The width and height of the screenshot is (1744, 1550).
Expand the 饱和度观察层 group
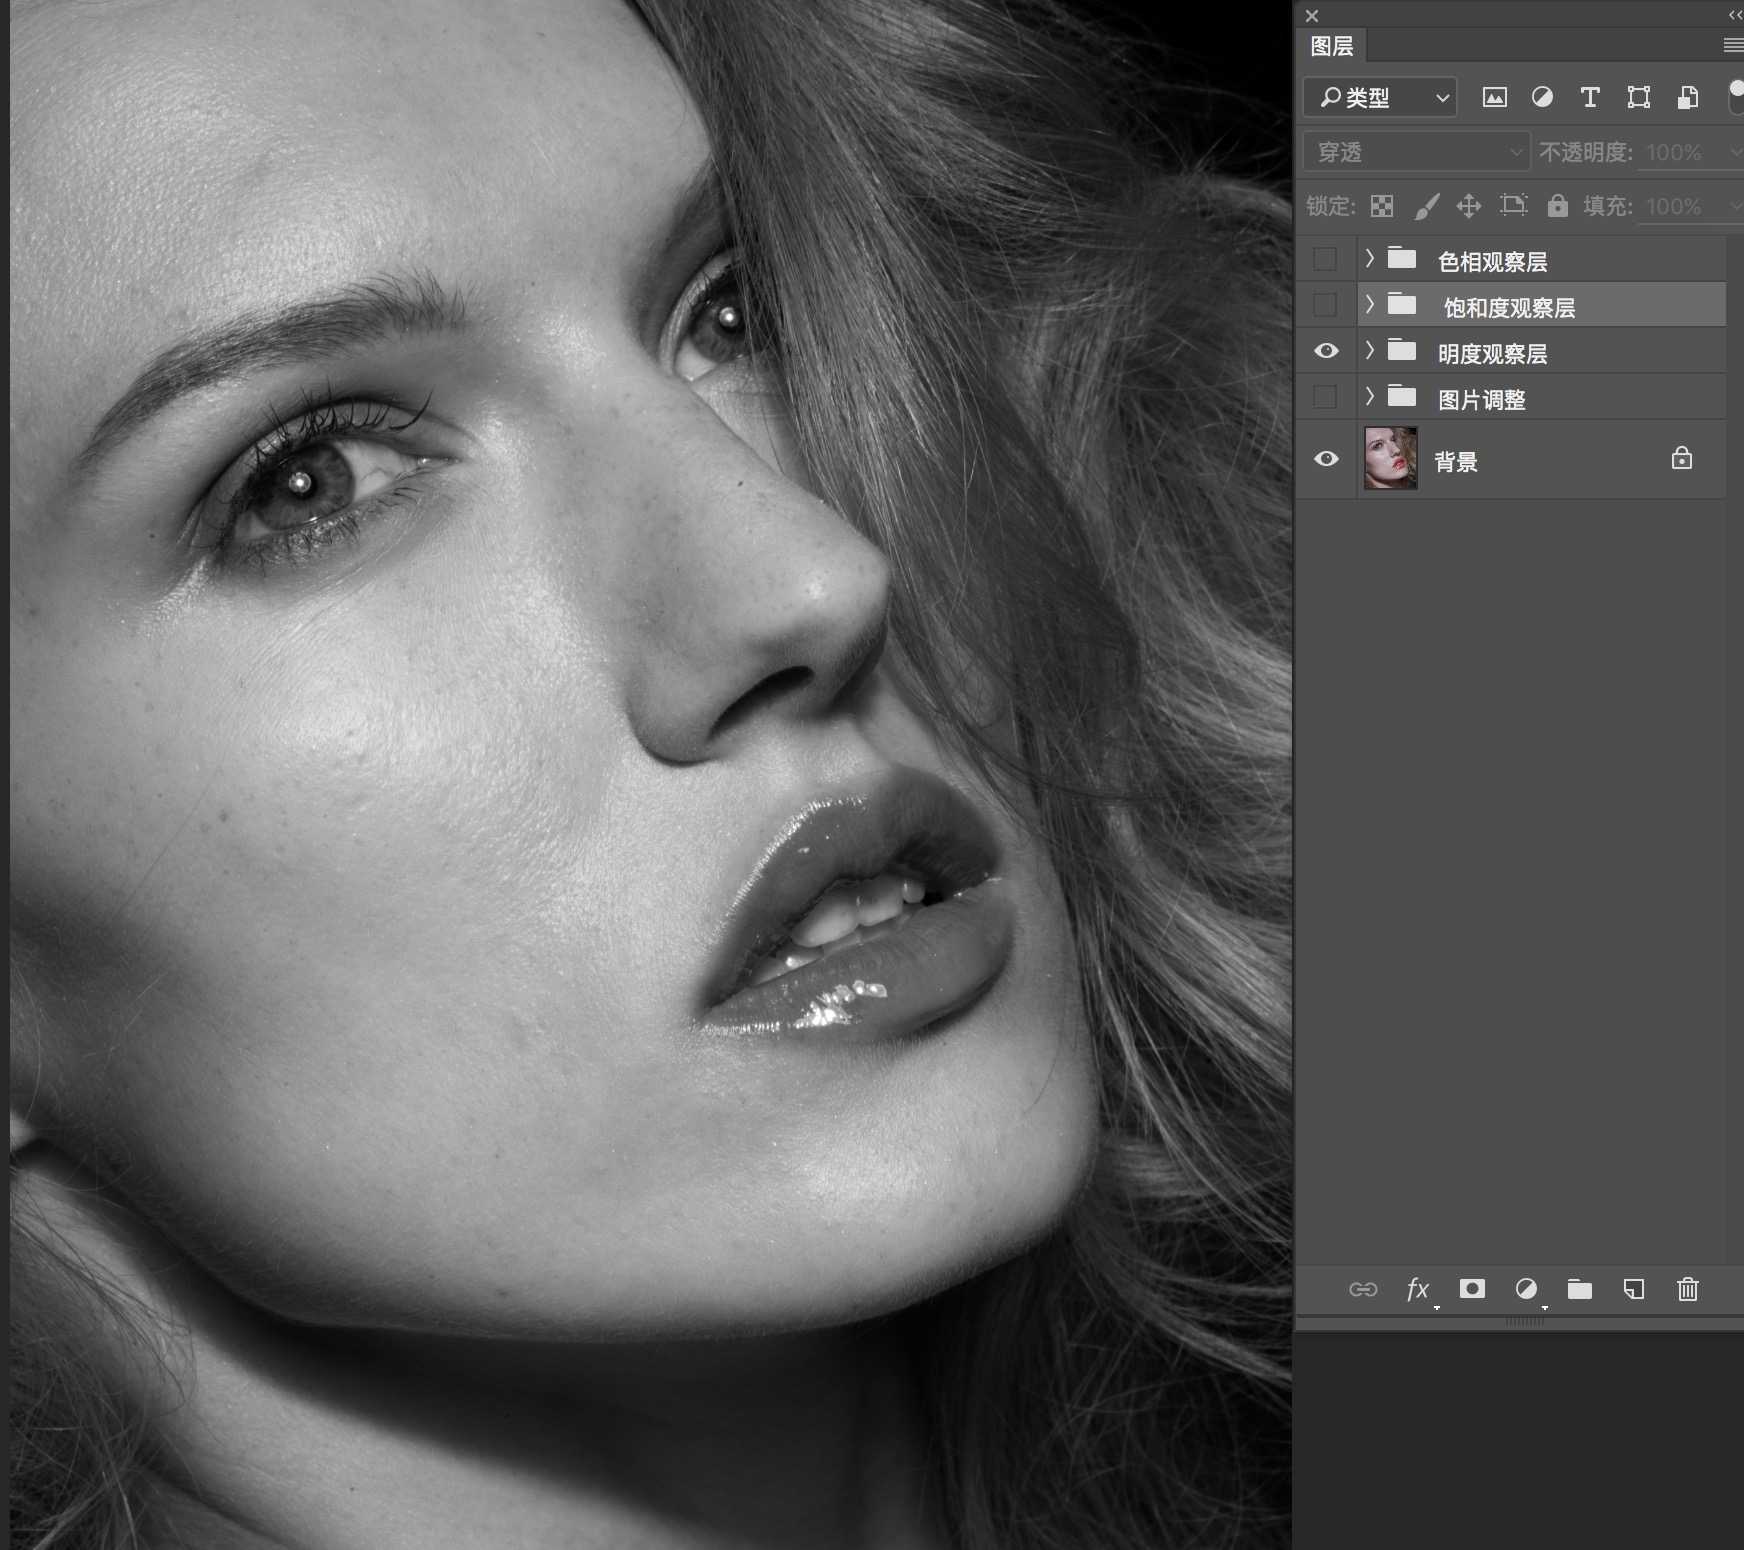point(1370,304)
